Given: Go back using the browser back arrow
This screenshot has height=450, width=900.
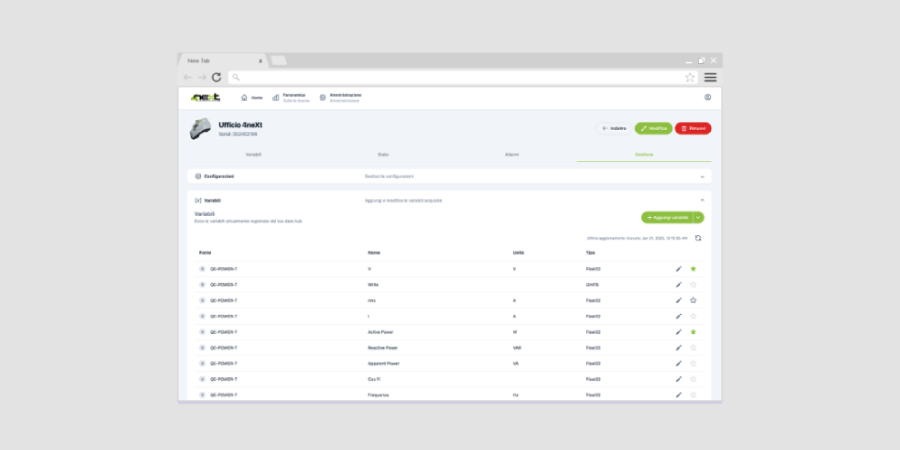Looking at the screenshot, I should coord(188,77).
